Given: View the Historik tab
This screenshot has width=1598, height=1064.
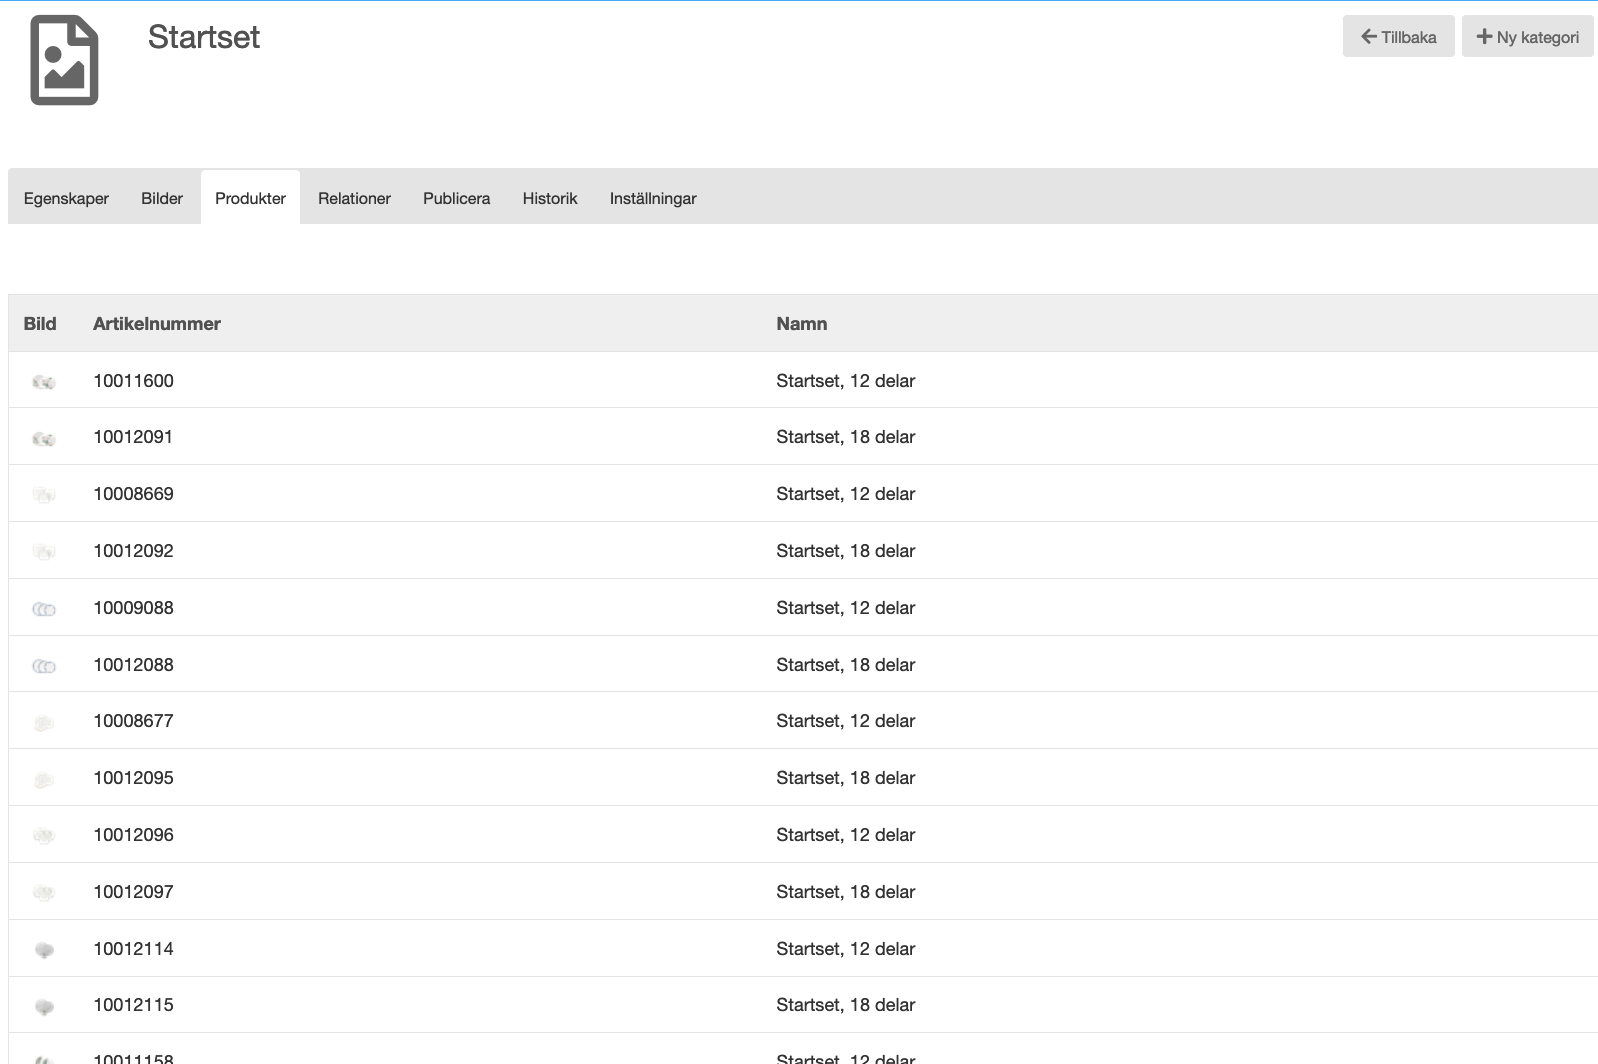Looking at the screenshot, I should (x=550, y=198).
